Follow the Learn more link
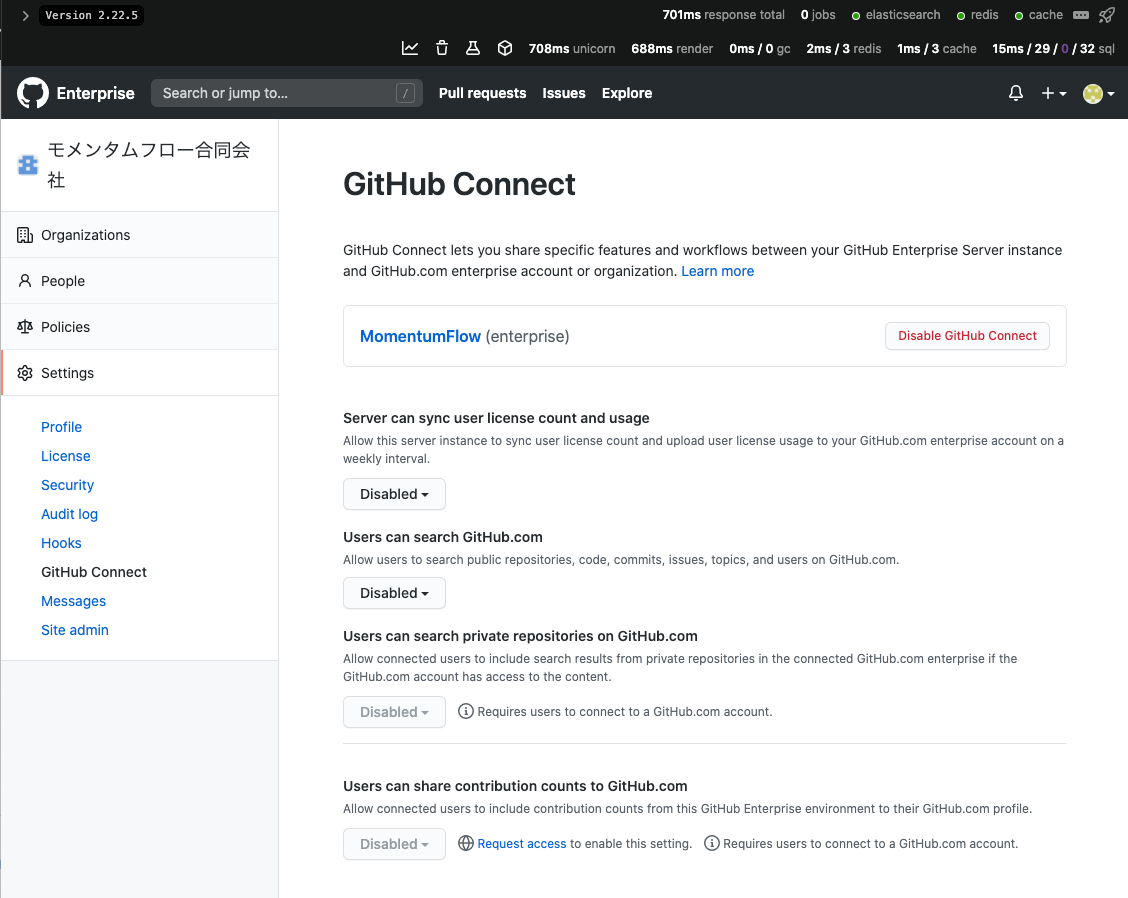Image resolution: width=1128 pixels, height=898 pixels. coord(717,271)
